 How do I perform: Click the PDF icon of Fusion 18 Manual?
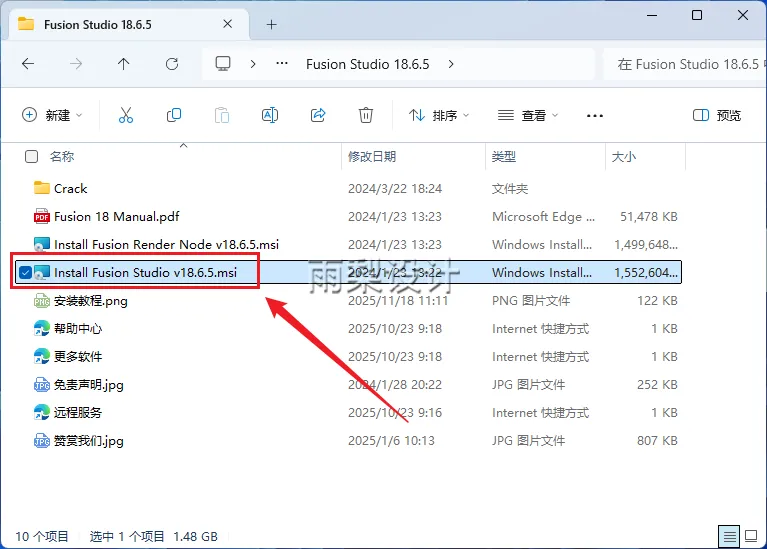point(42,216)
